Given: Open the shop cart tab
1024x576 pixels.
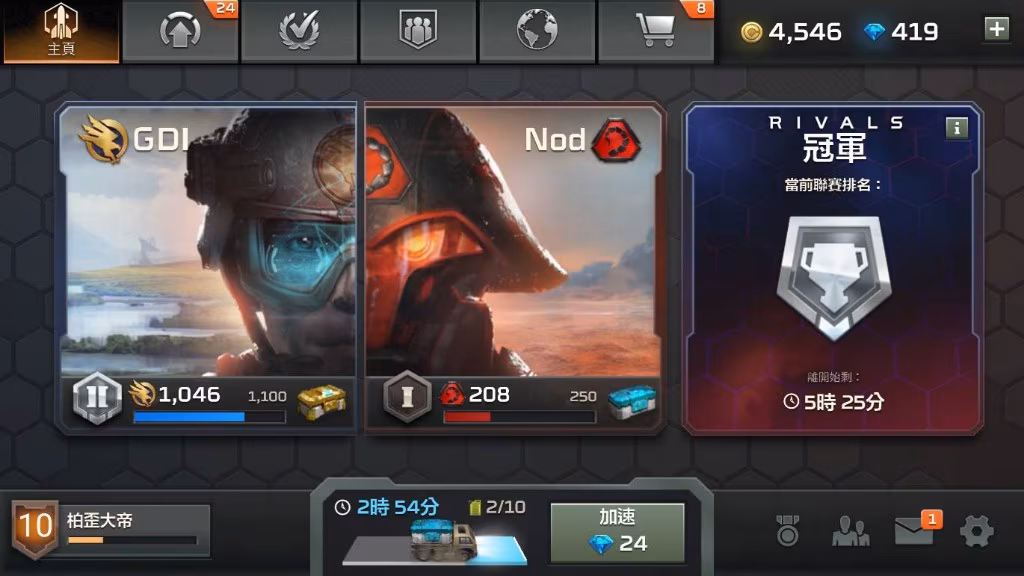Looking at the screenshot, I should pyautogui.click(x=656, y=30).
